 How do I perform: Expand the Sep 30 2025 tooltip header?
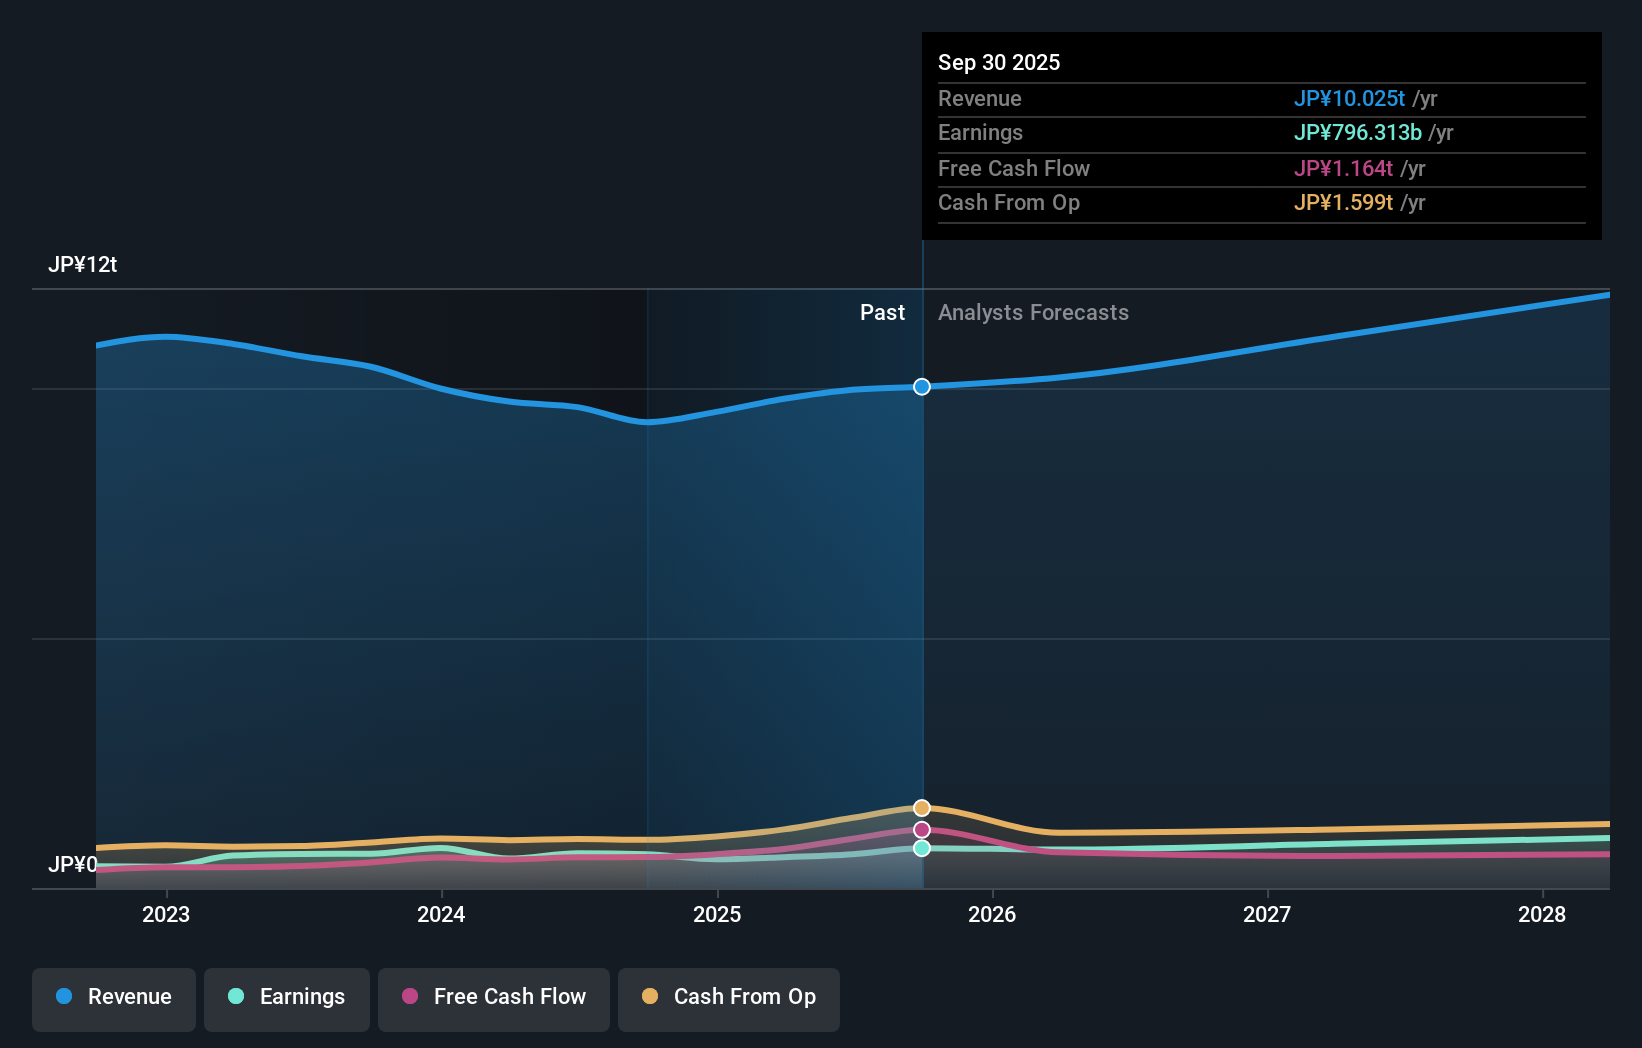coord(999,62)
